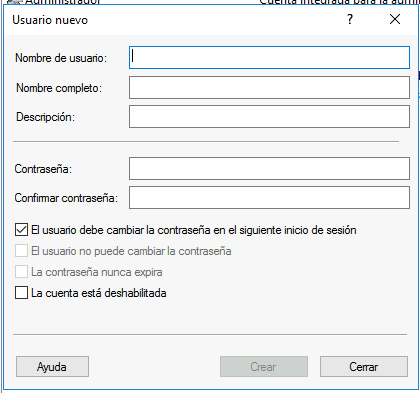Uncheck 'El usuario debe cambiar la contraseña' checkbox

pyautogui.click(x=21, y=230)
